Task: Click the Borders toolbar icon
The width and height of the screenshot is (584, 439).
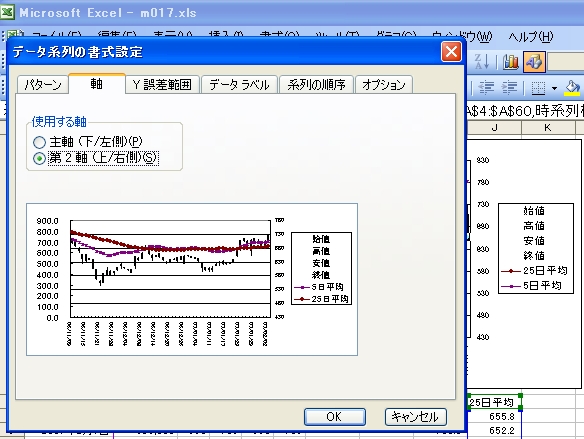Action: (538, 88)
